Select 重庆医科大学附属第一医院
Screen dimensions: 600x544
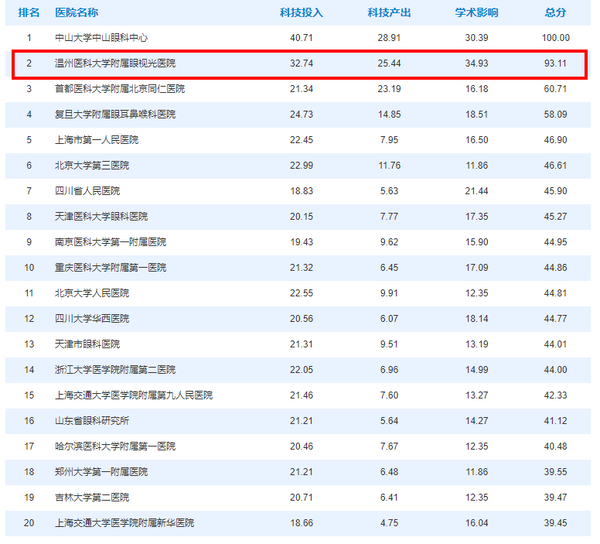pos(111,268)
